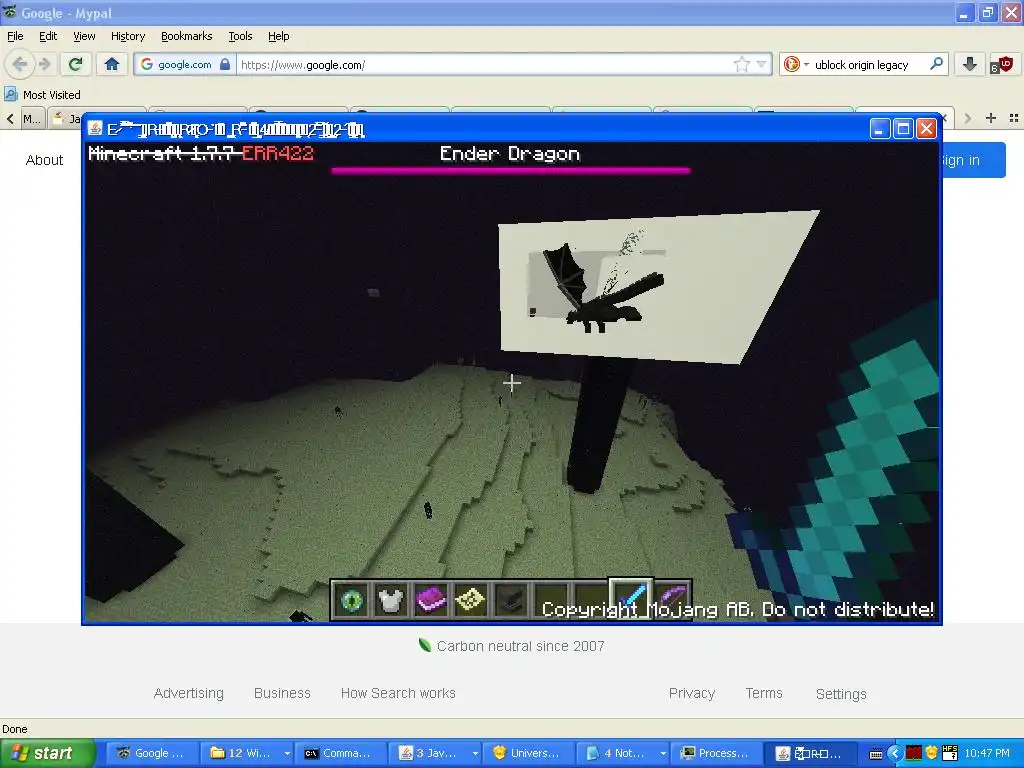This screenshot has height=768, width=1024.
Task: Select the anvil slot in hotbar
Action: click(510, 600)
